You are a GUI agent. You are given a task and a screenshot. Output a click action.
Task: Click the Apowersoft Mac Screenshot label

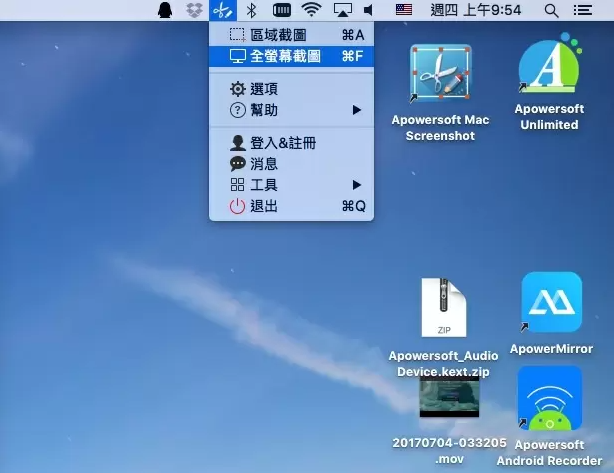pyautogui.click(x=440, y=128)
